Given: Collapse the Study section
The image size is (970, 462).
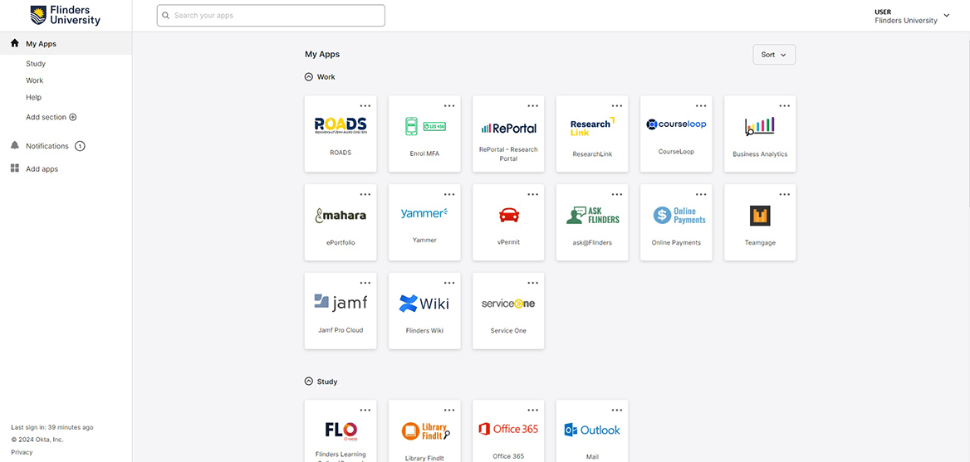Looking at the screenshot, I should coord(309,382).
